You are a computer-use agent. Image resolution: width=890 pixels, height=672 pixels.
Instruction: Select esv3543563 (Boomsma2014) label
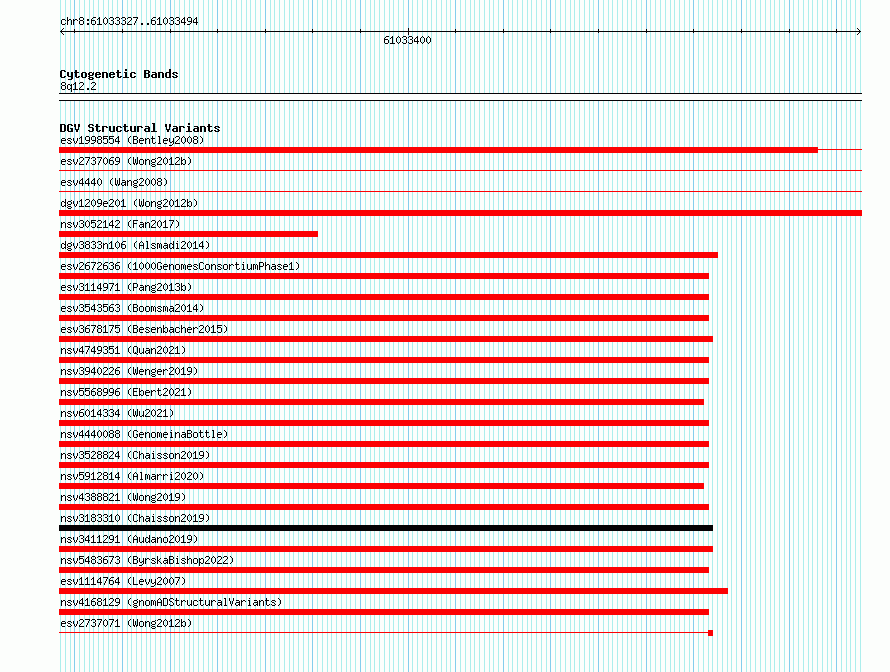132,308
